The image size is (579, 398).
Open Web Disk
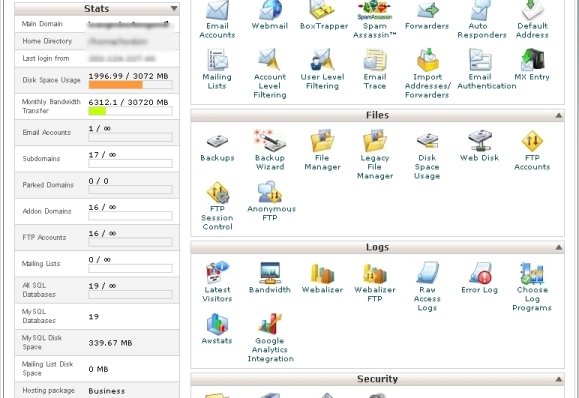click(x=479, y=145)
